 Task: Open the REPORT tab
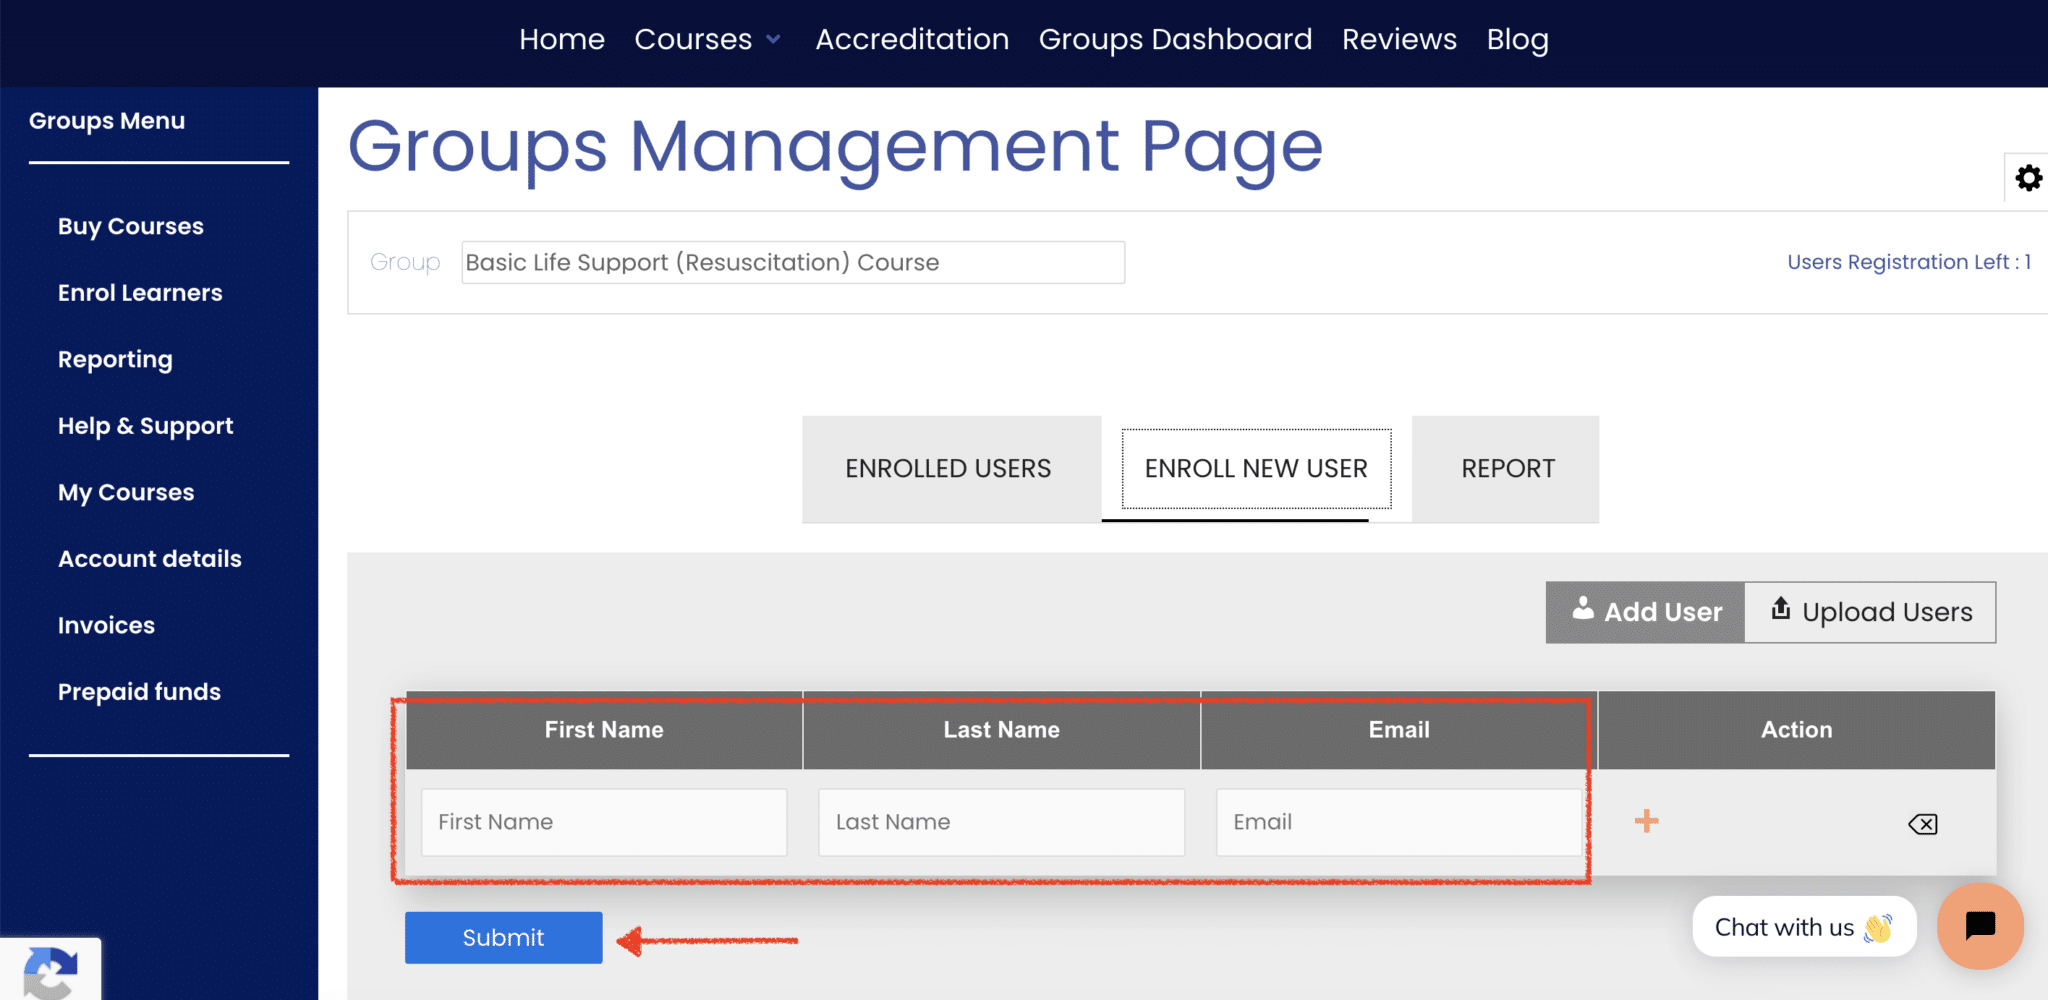click(1507, 468)
